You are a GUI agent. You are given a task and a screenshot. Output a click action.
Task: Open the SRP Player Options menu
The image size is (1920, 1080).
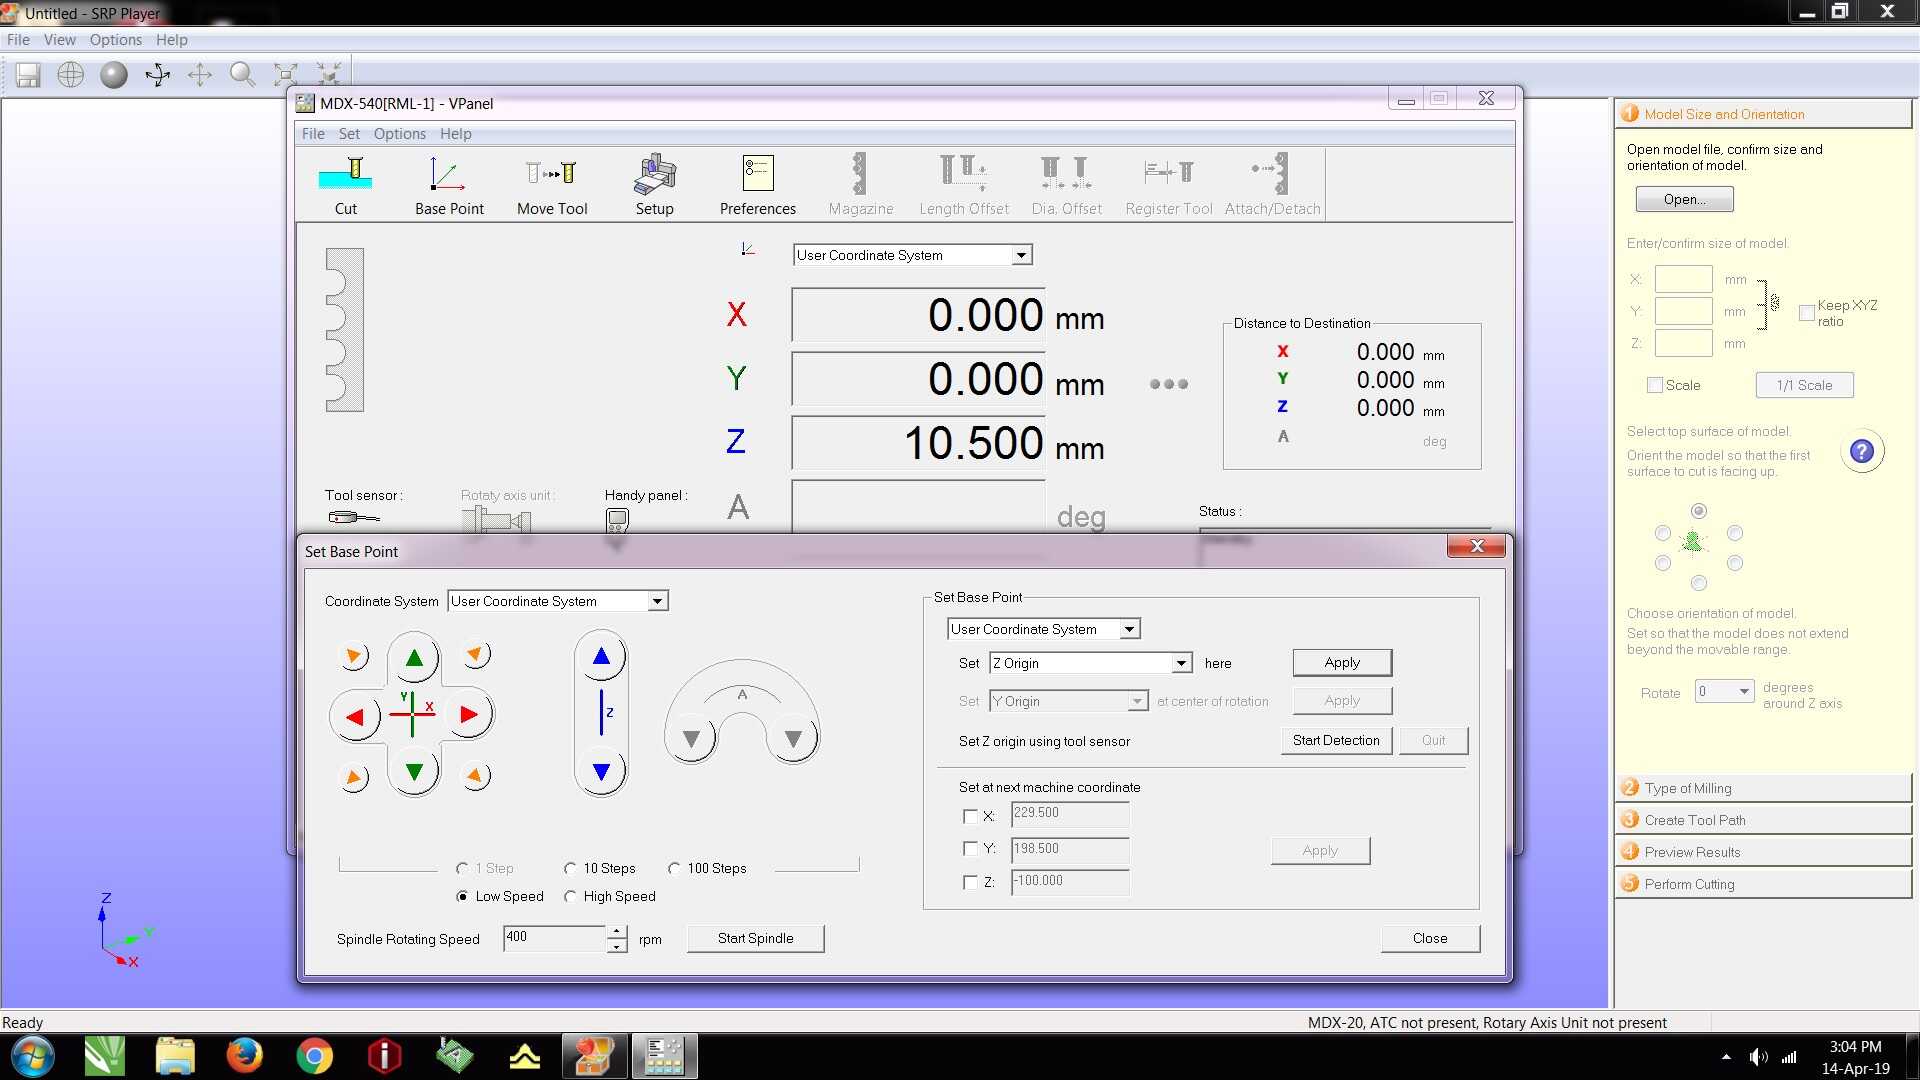coord(115,40)
